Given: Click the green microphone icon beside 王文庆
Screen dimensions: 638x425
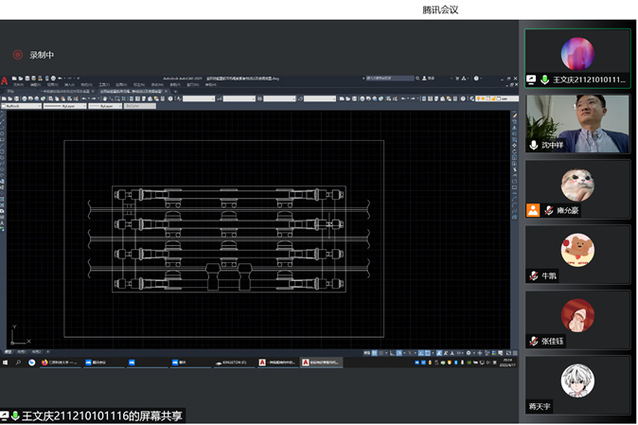Looking at the screenshot, I should (545, 78).
